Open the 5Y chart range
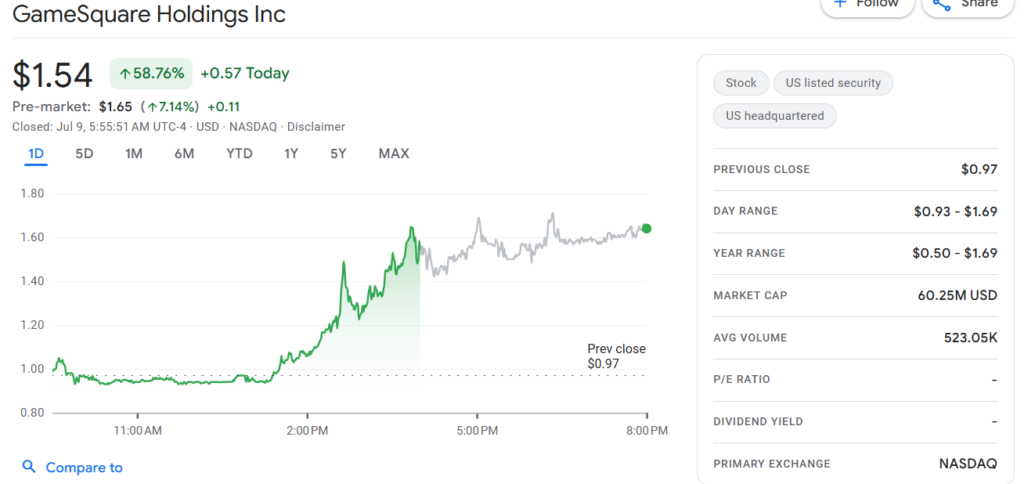Image resolution: width=1024 pixels, height=484 pixels. pos(338,154)
